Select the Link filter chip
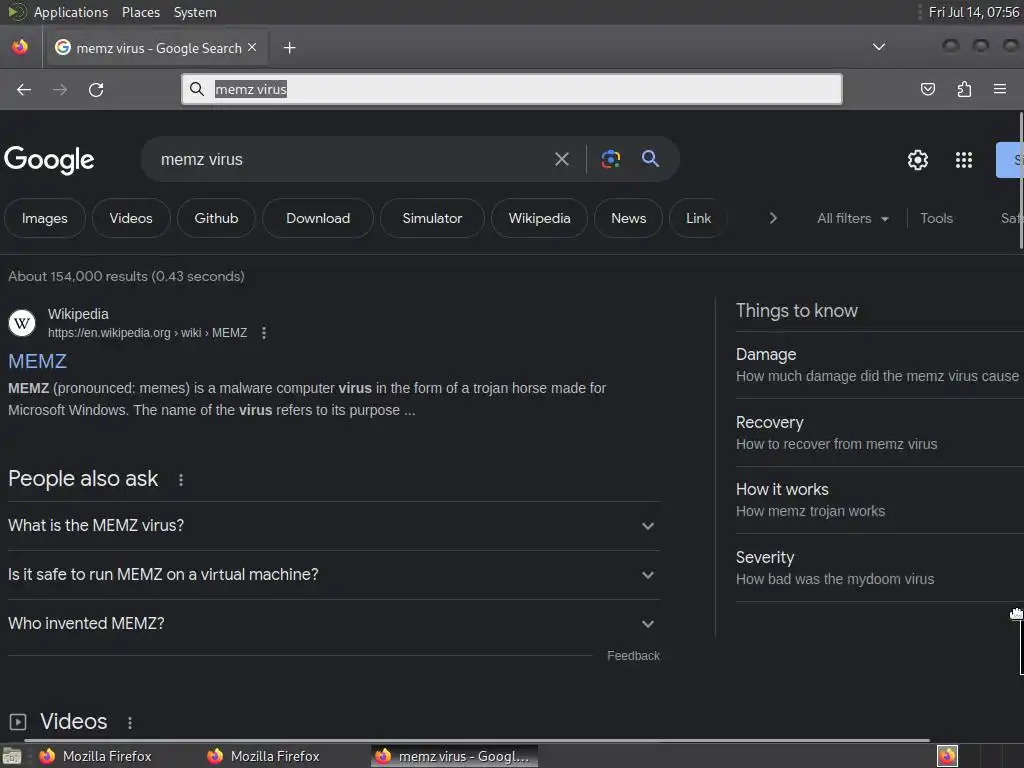 coord(698,218)
